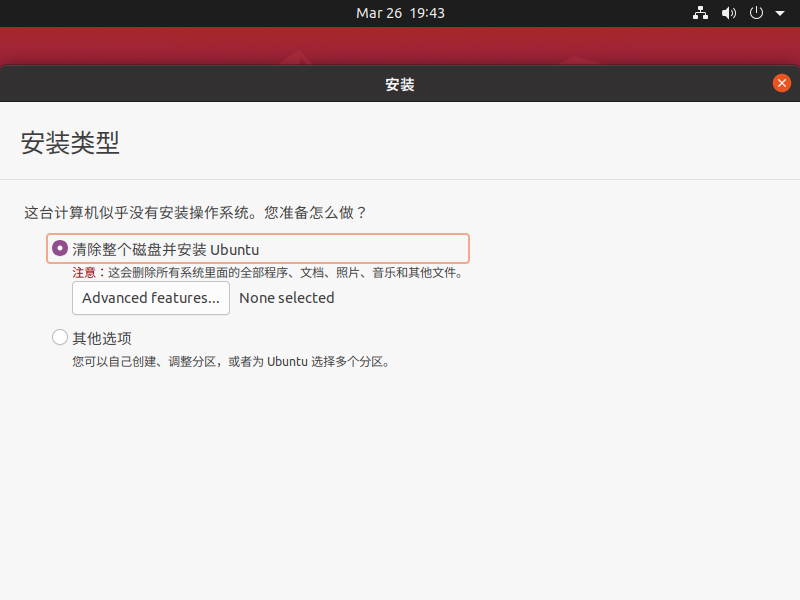The image size is (800, 600).
Task: Close the 安装 installer window
Action: pos(782,83)
